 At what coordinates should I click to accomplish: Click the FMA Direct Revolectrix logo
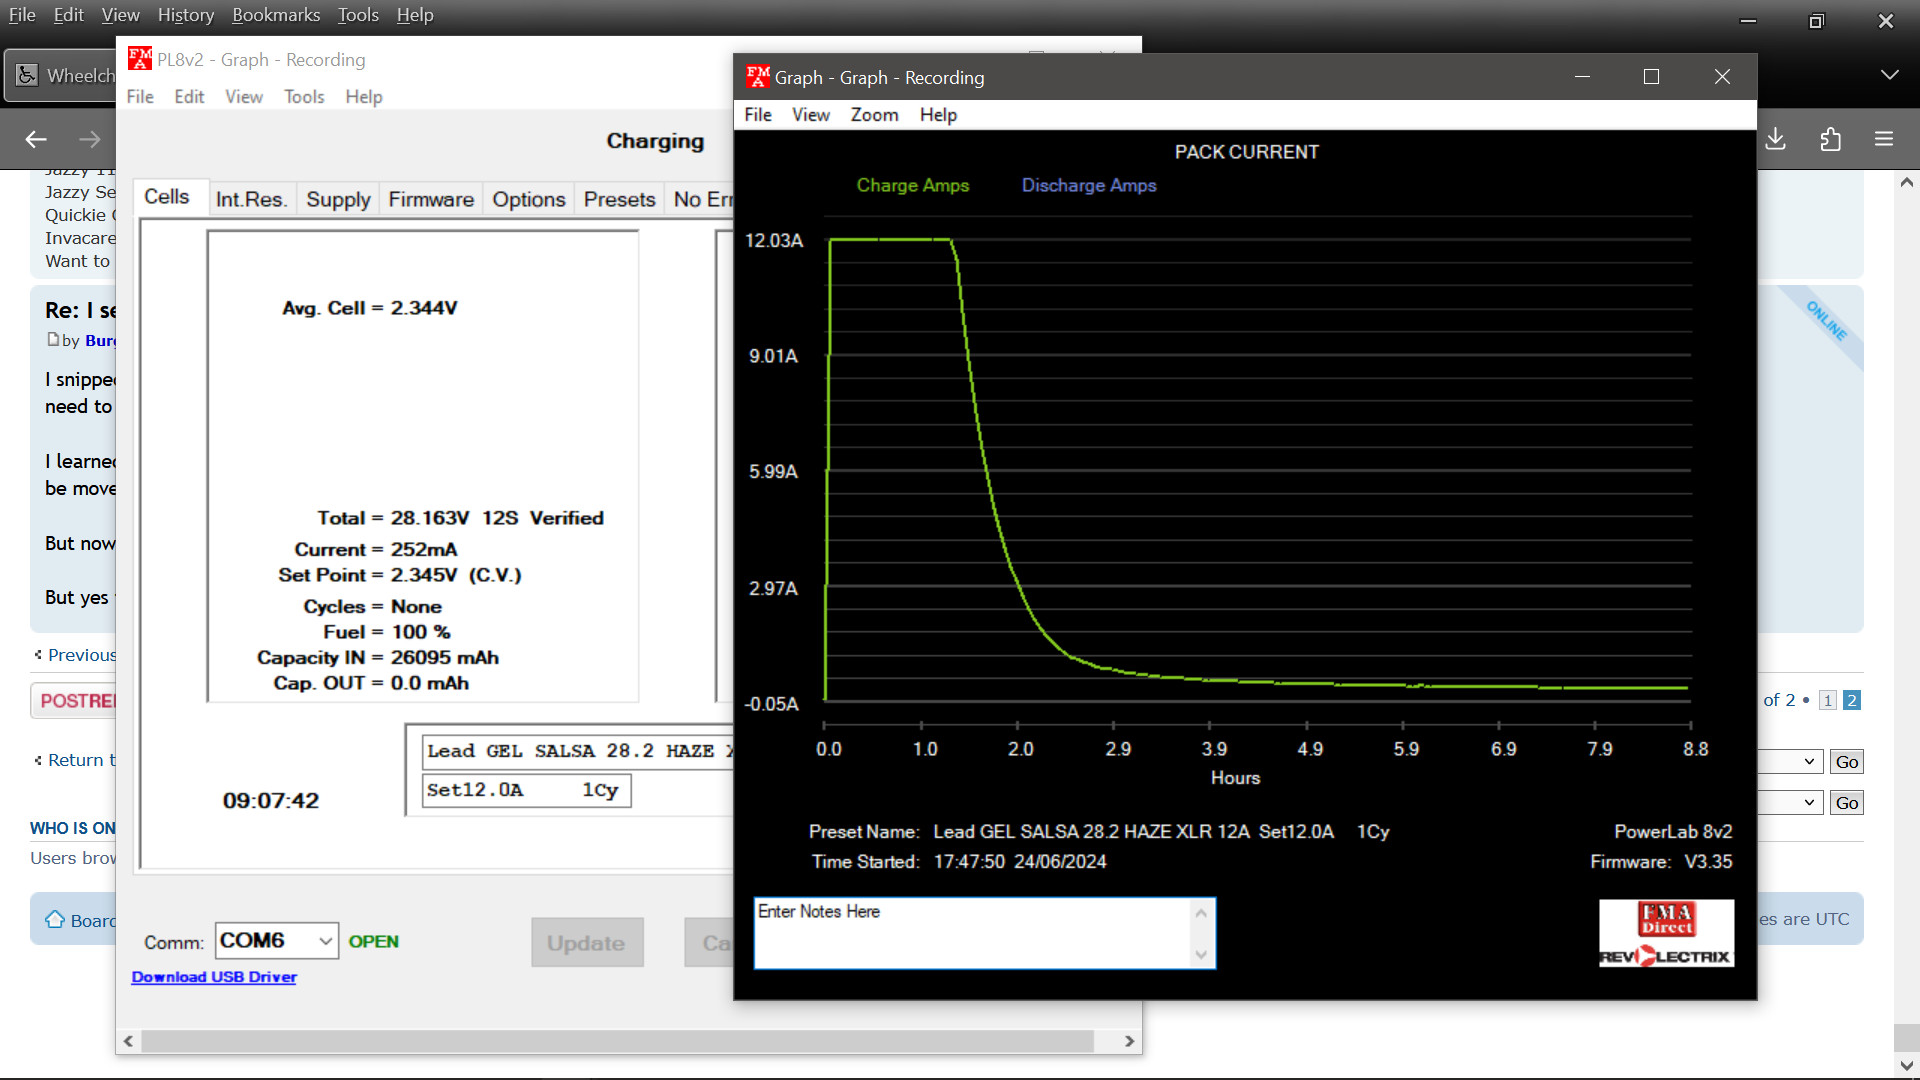point(1666,933)
